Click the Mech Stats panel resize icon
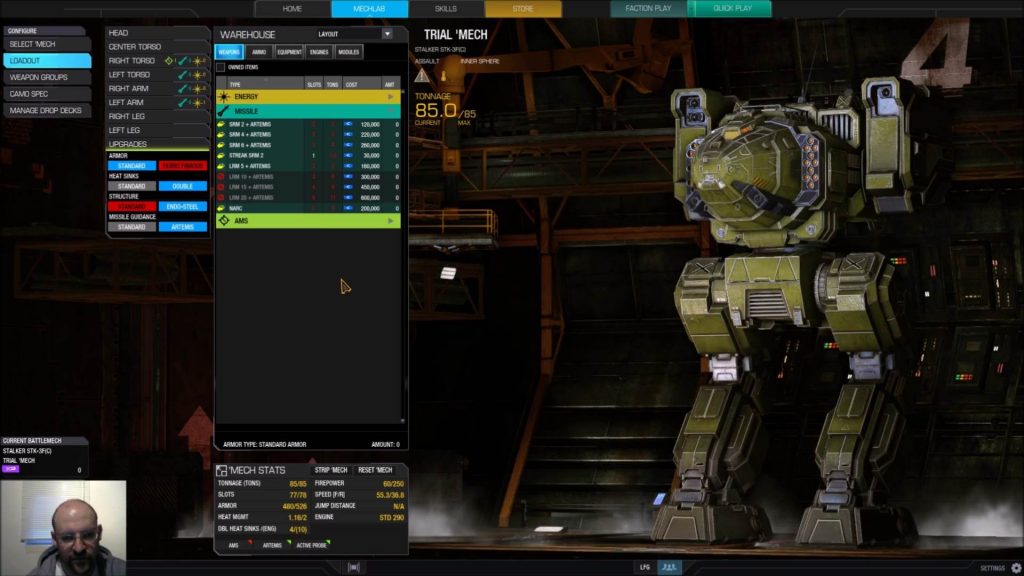This screenshot has width=1024, height=576. click(x=221, y=470)
